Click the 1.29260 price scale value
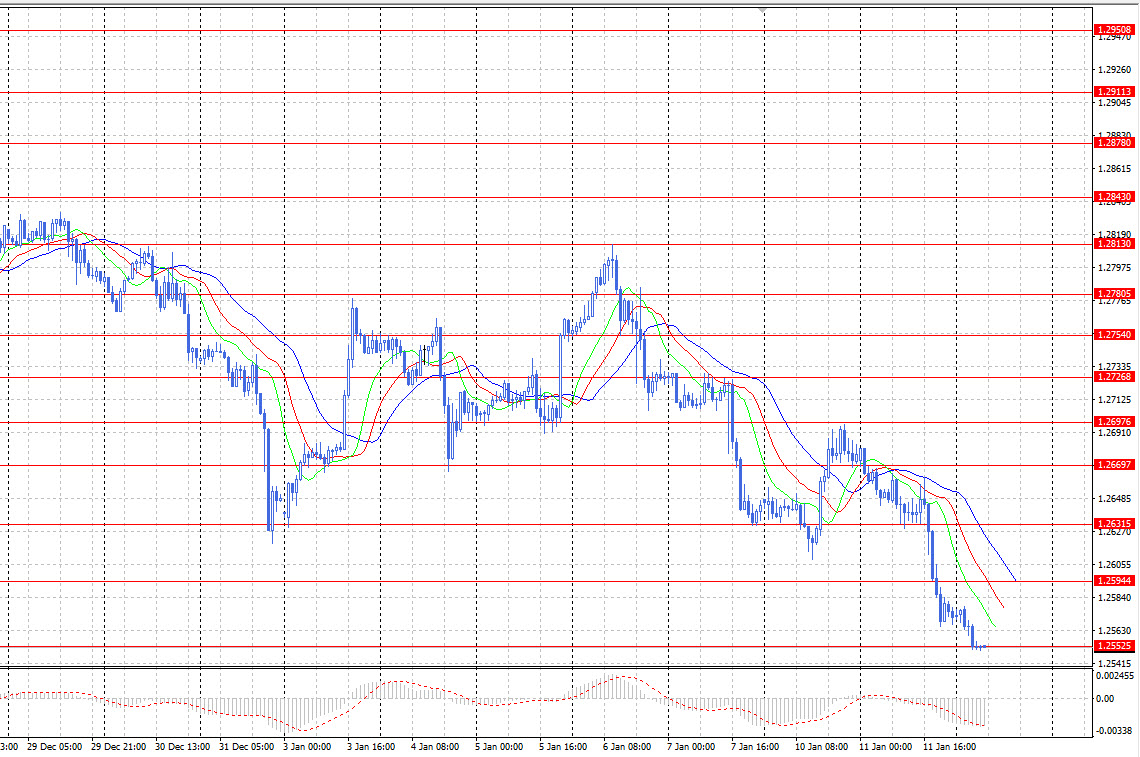This screenshot has height=757, width=1140. coord(1115,70)
